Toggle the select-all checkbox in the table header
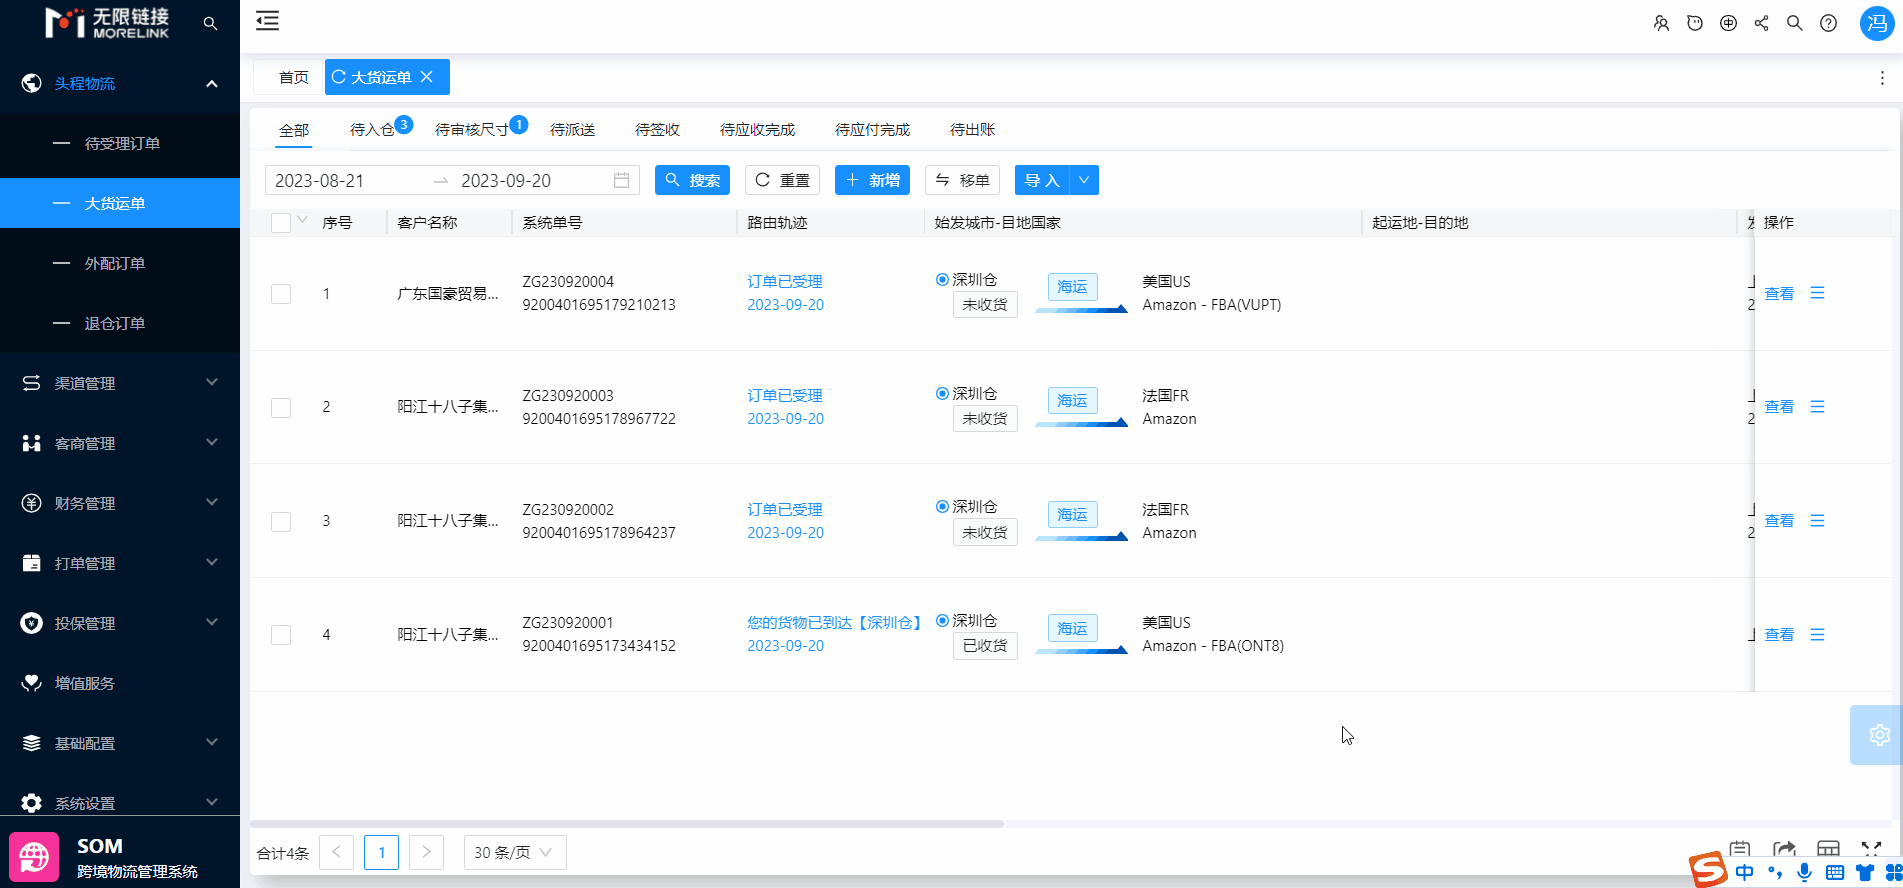Viewport: 1903px width, 888px height. coord(281,223)
